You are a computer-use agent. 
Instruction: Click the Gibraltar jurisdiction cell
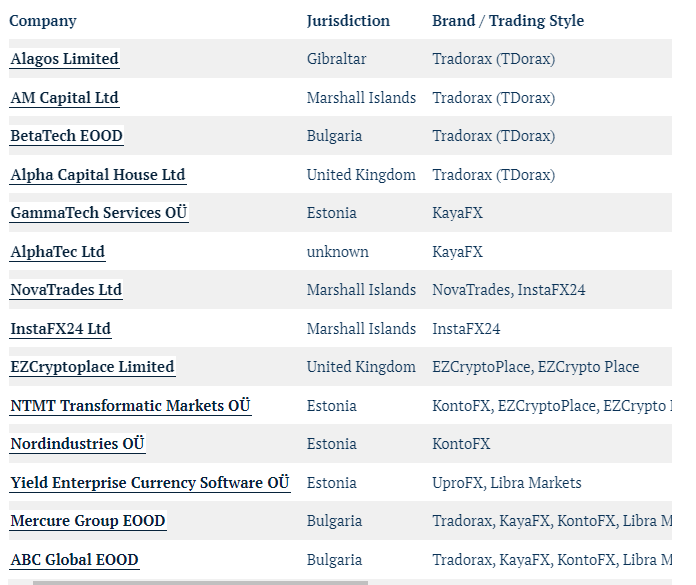[336, 59]
